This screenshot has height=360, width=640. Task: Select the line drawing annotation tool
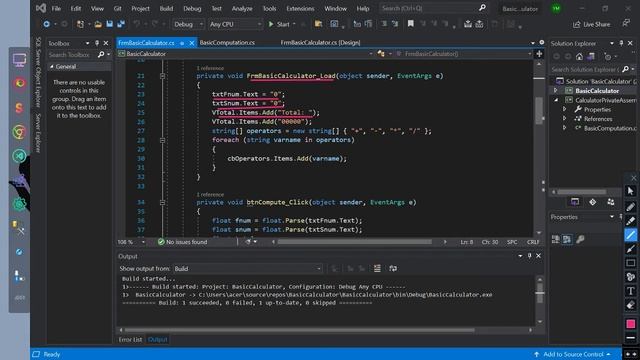pos(631,235)
